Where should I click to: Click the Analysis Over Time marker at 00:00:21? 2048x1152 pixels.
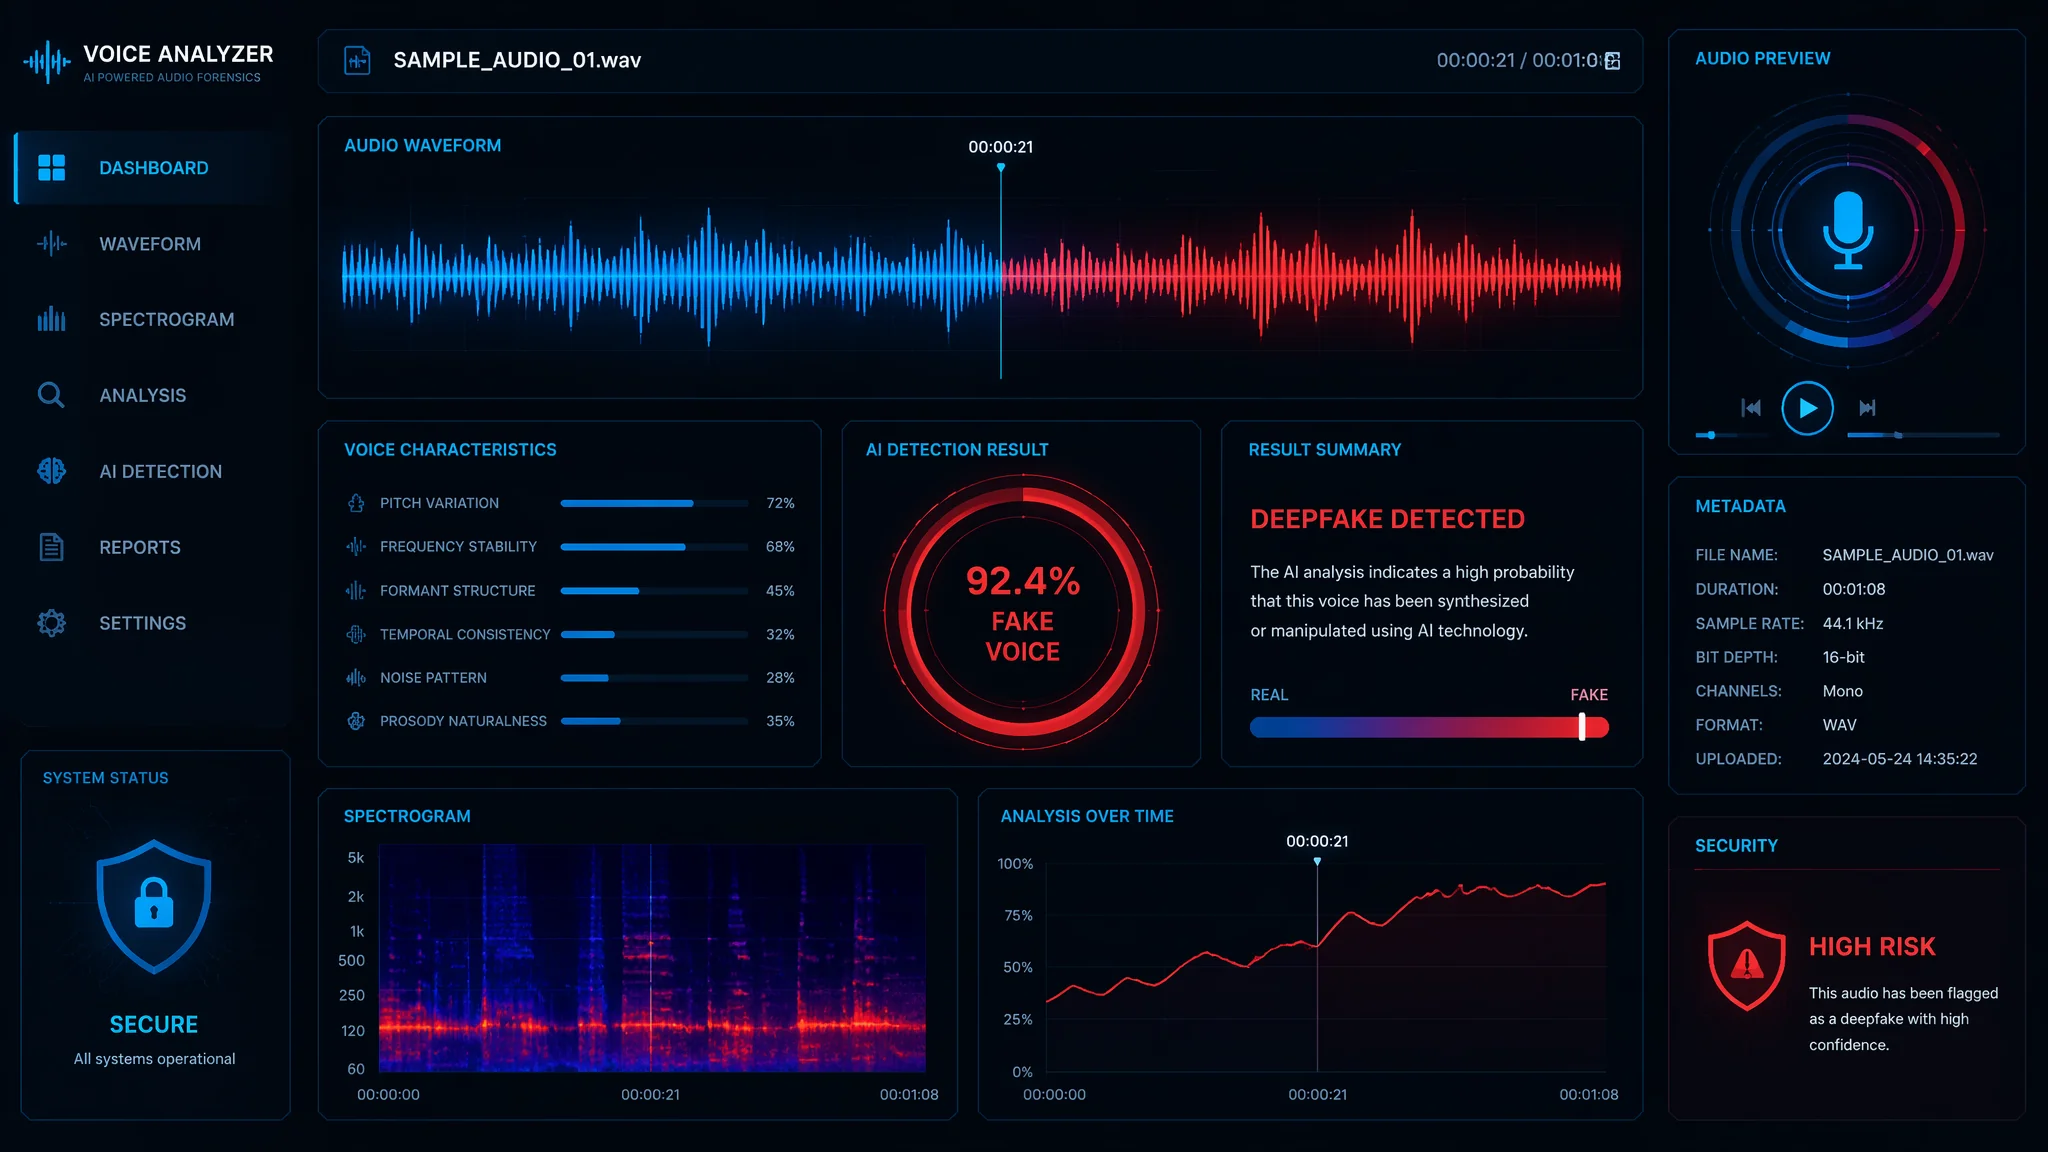[1317, 861]
